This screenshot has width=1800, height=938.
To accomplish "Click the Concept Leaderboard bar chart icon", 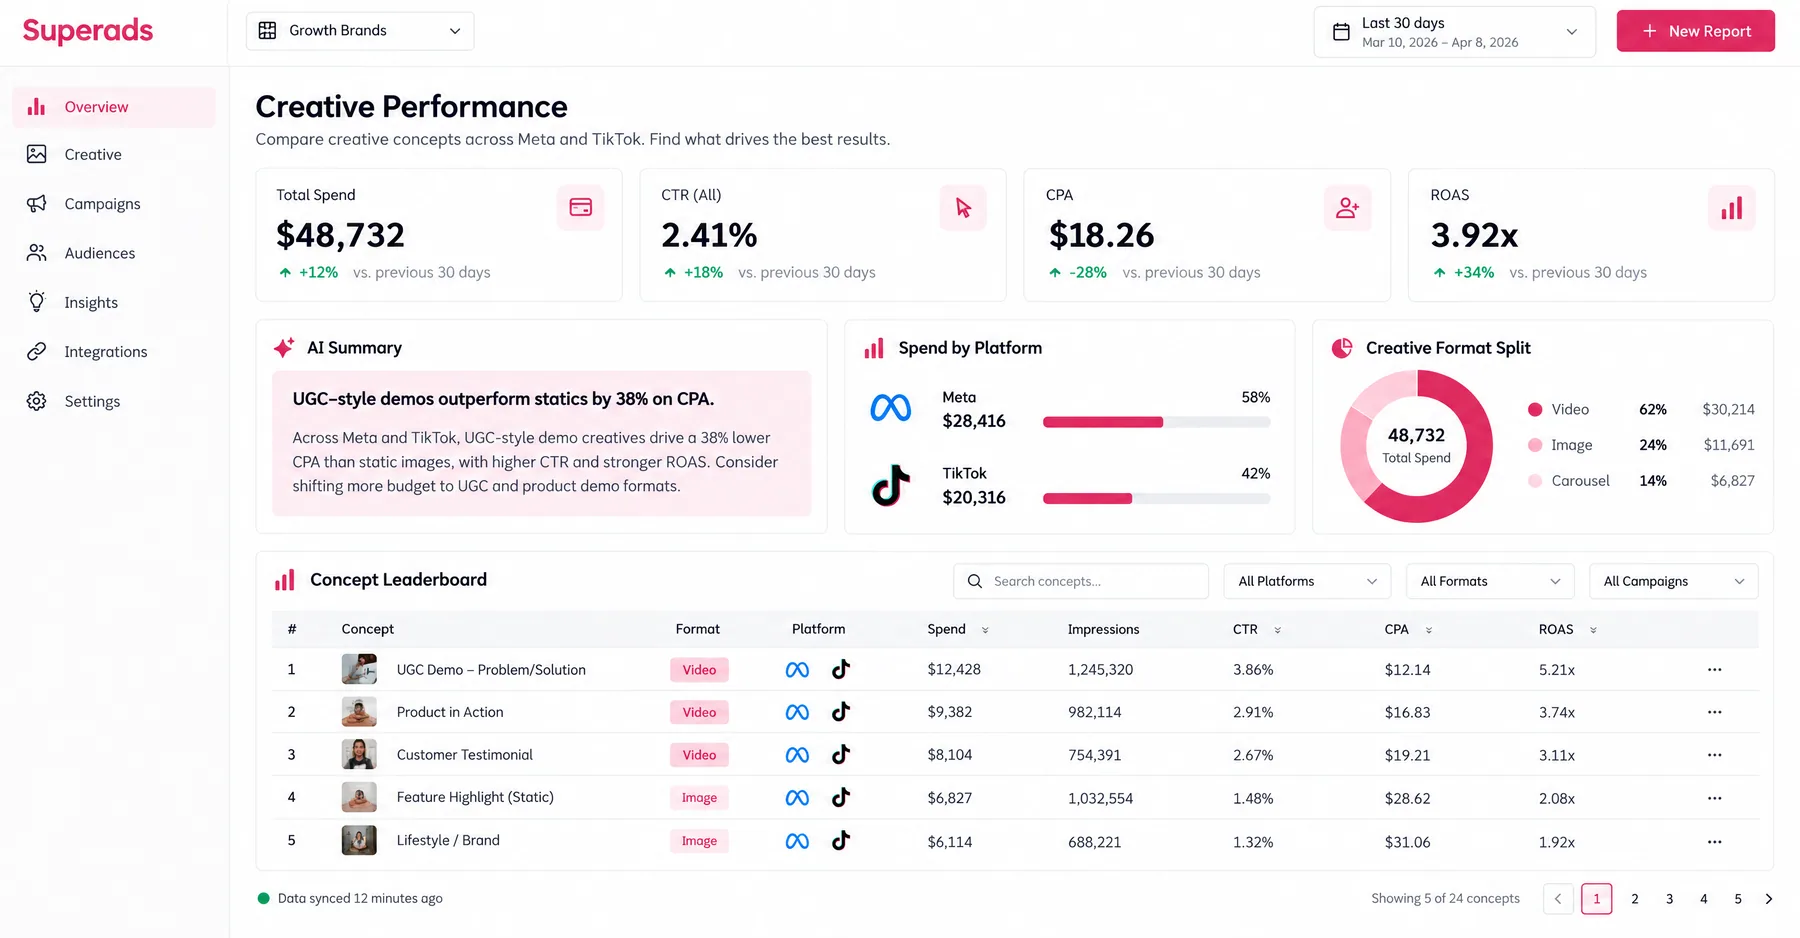I will click(285, 580).
